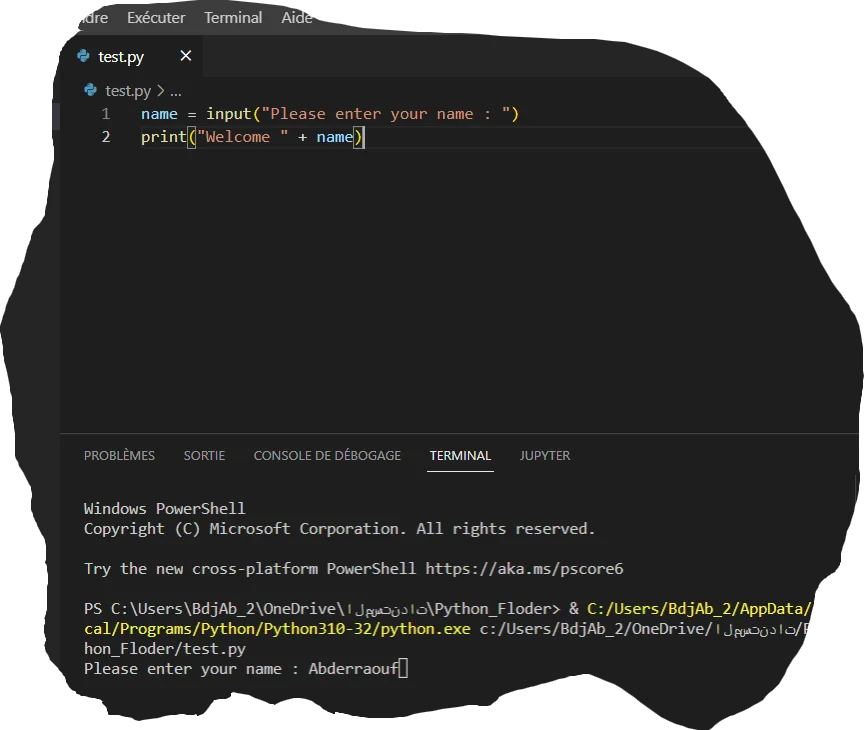Image resolution: width=864 pixels, height=730 pixels.
Task: Expand the breadcrumb chevron after test.py
Action: click(x=160, y=90)
